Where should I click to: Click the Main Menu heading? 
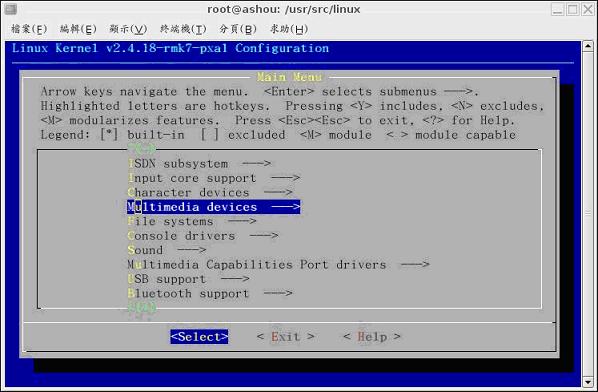coord(289,77)
